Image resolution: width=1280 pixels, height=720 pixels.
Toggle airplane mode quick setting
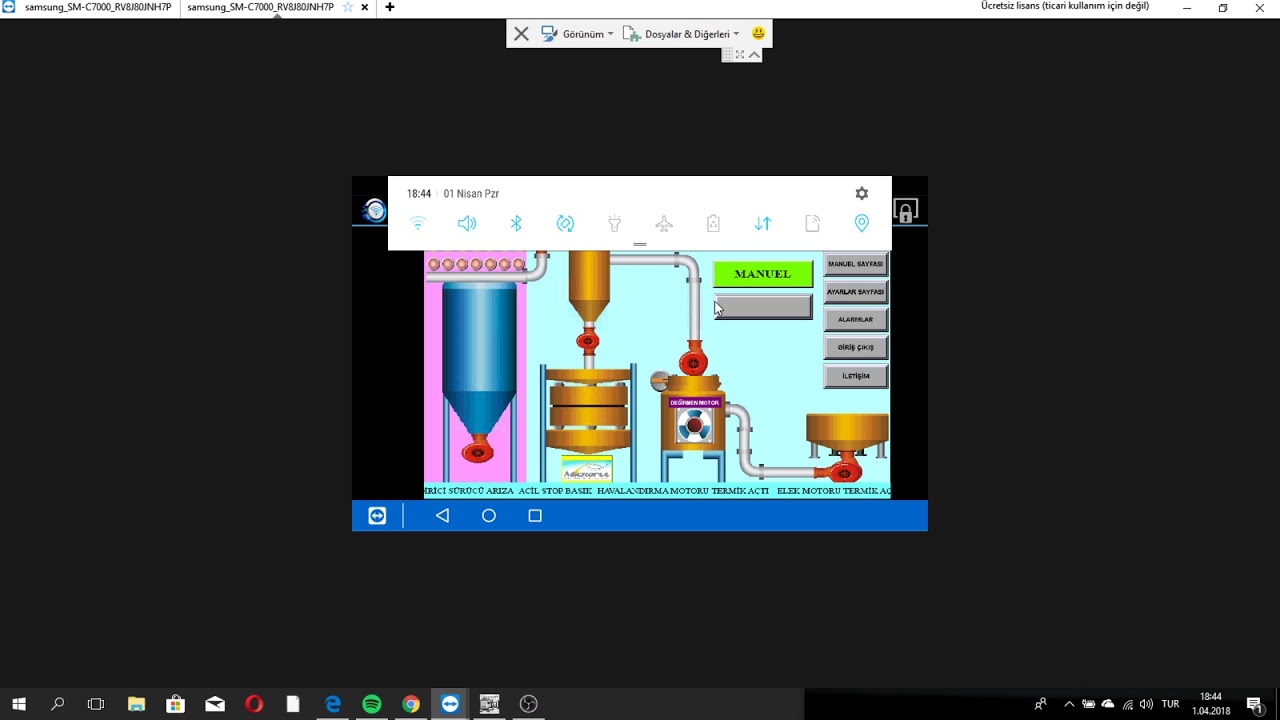(x=664, y=224)
